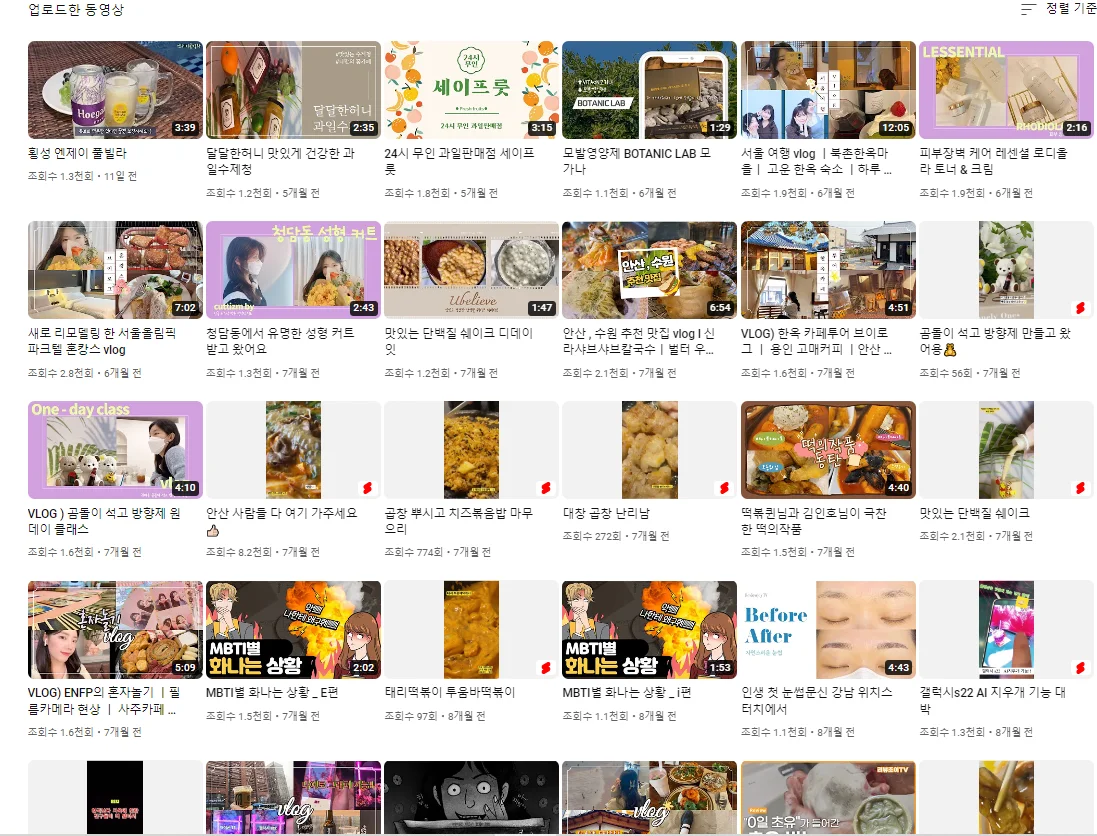Open the One-day class 곰돌이 석고 방향제 thumbnail
1097x836 pixels.
115,450
